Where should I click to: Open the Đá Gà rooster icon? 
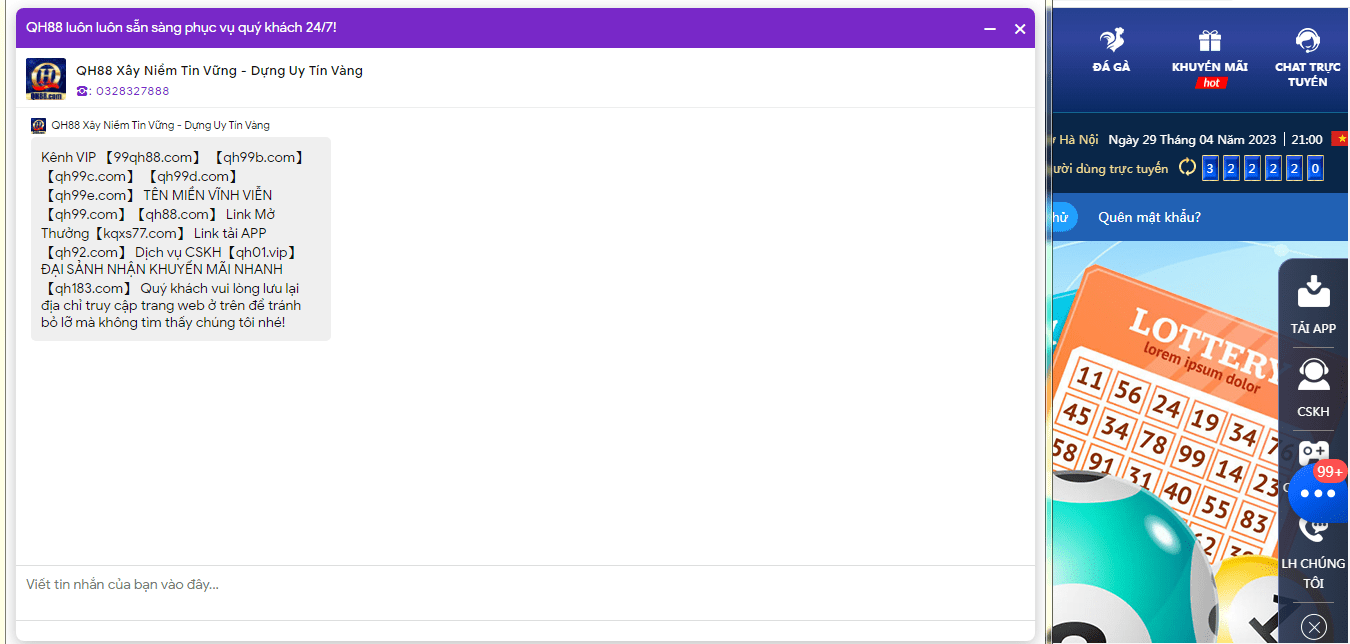click(1111, 42)
